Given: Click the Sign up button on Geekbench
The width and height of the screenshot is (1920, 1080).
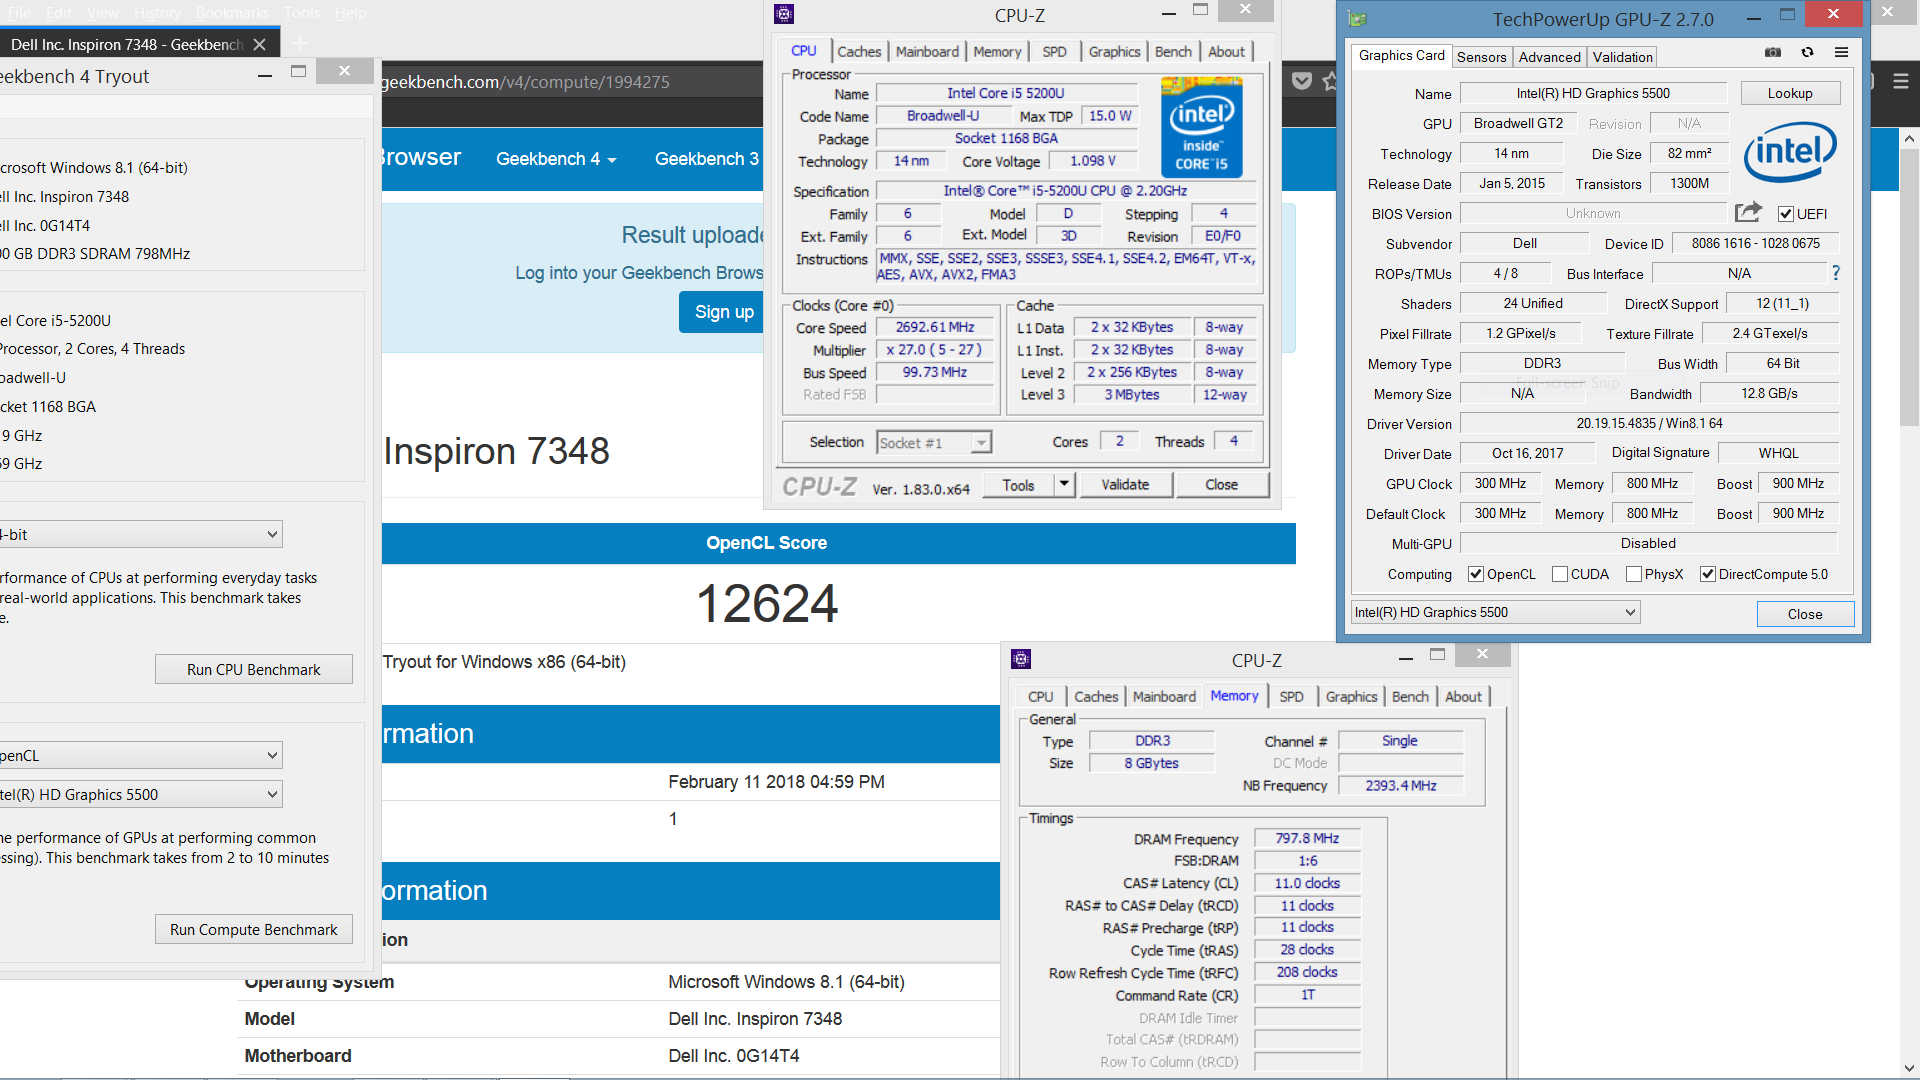Looking at the screenshot, I should [x=725, y=312].
